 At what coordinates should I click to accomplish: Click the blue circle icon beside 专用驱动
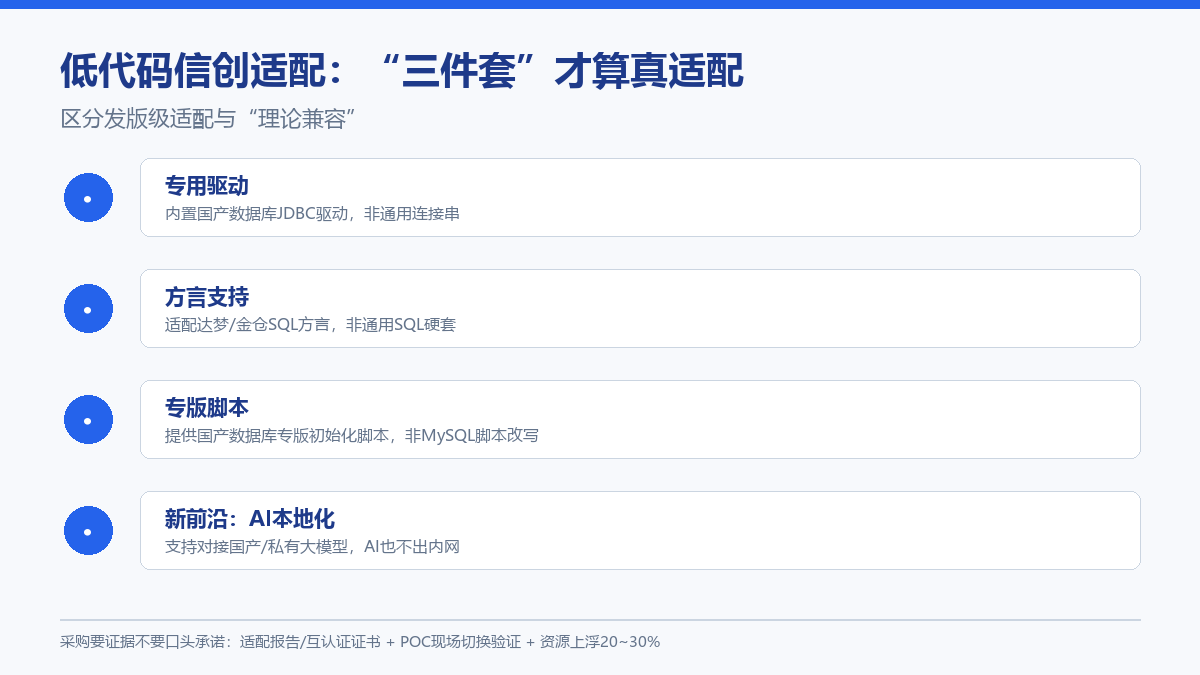[88, 198]
